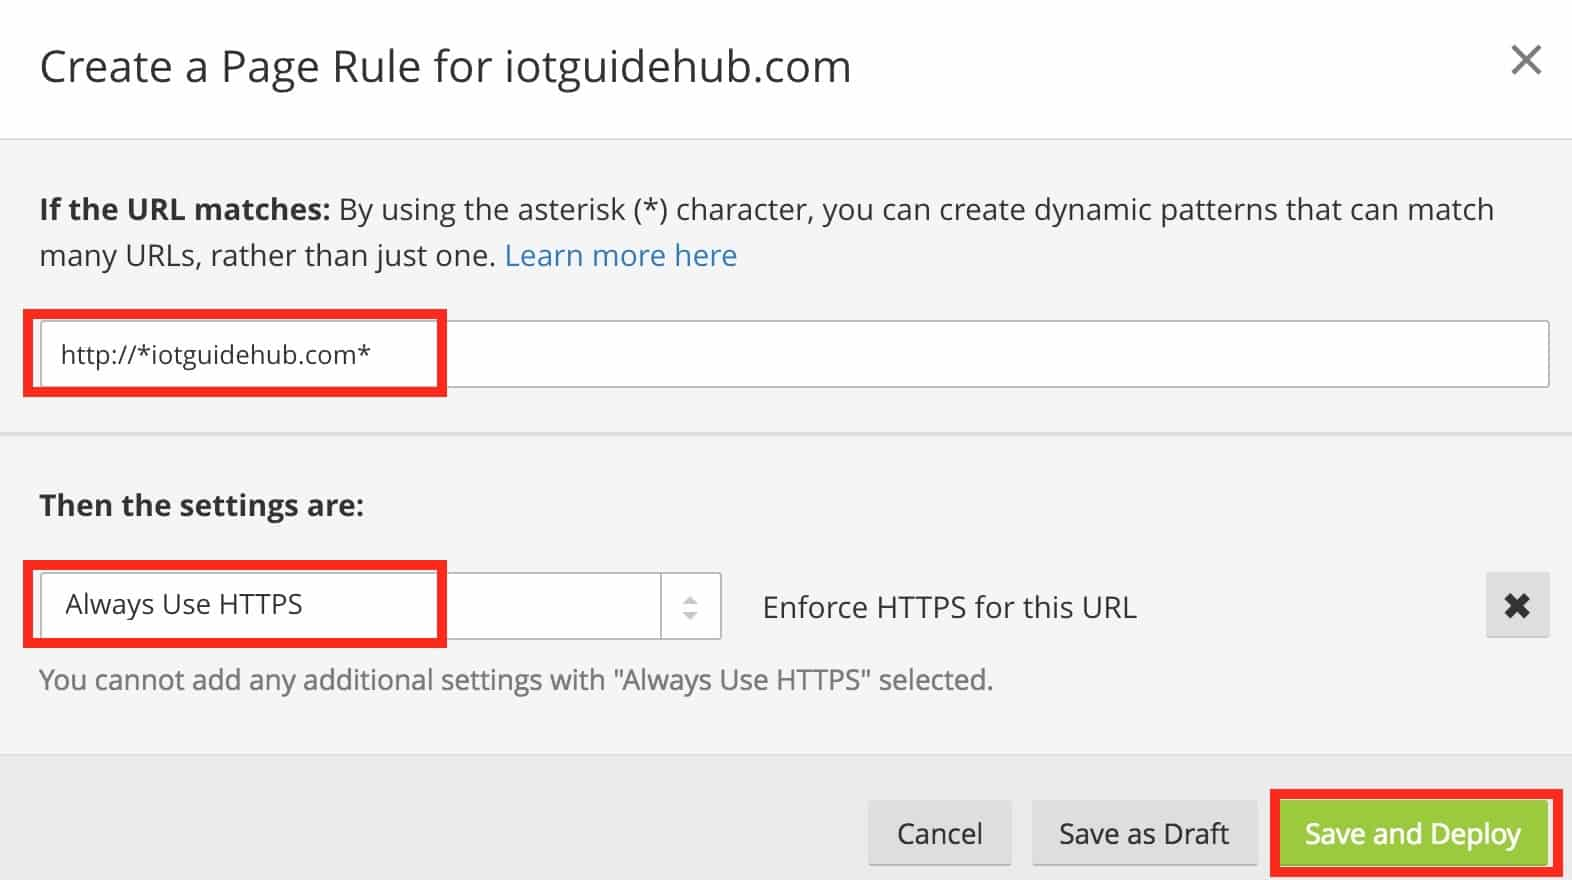Focus the URL matches input field

point(700,354)
